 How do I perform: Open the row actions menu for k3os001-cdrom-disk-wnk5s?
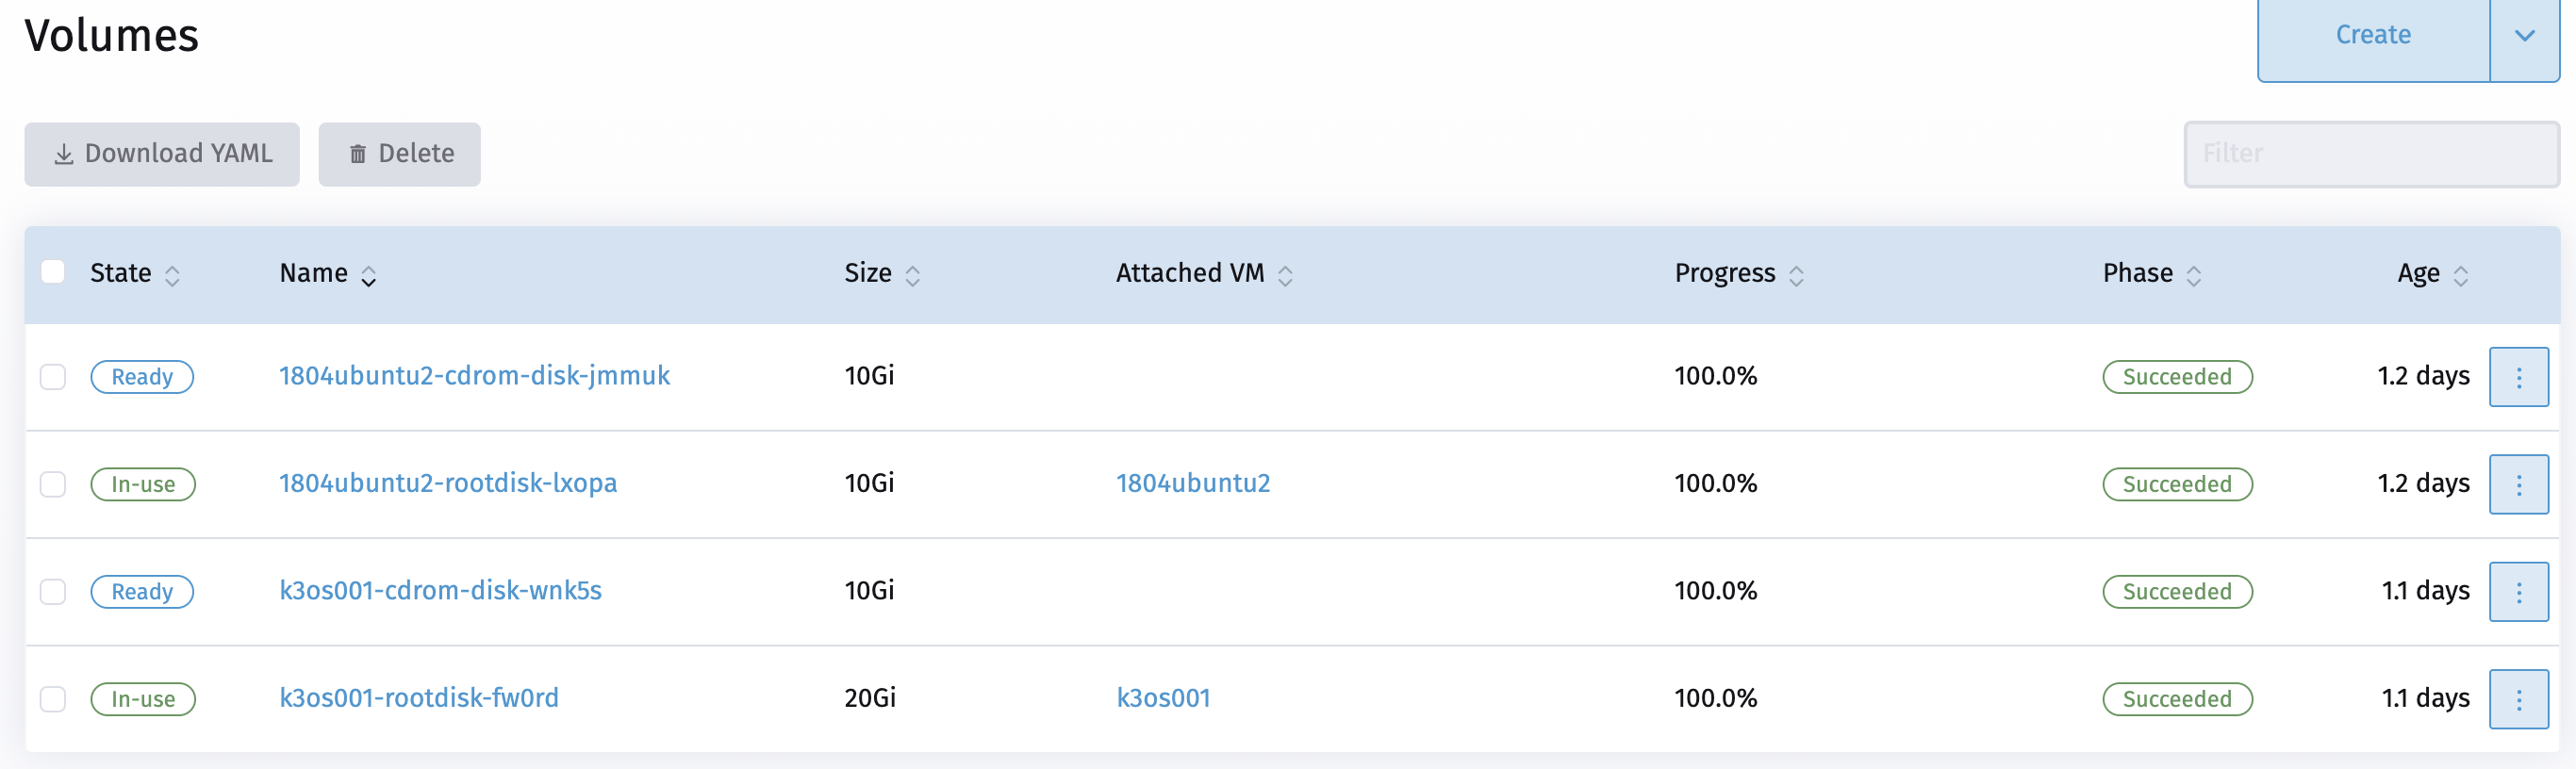point(2518,591)
